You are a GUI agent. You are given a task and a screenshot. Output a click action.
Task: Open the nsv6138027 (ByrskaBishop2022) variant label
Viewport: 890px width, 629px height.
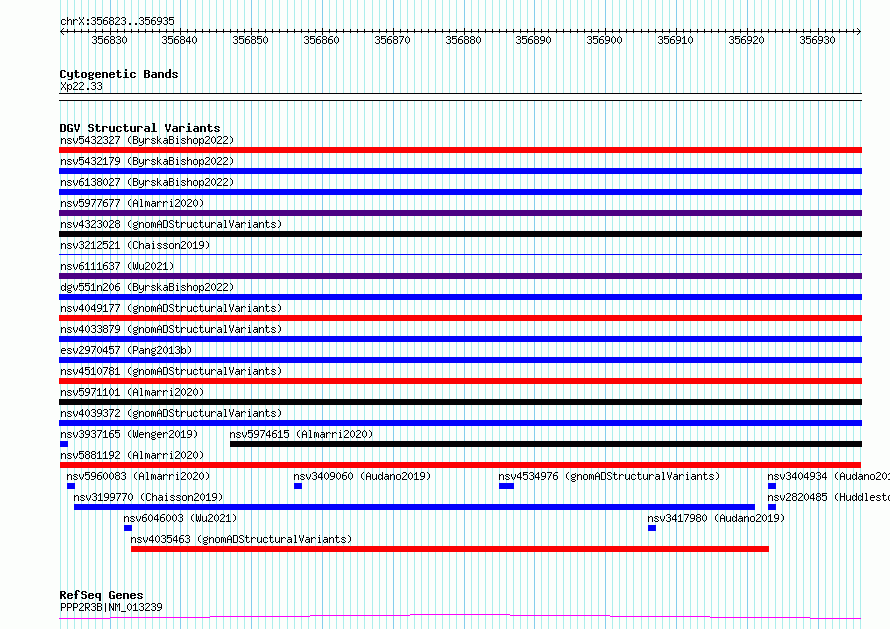pyautogui.click(x=147, y=182)
